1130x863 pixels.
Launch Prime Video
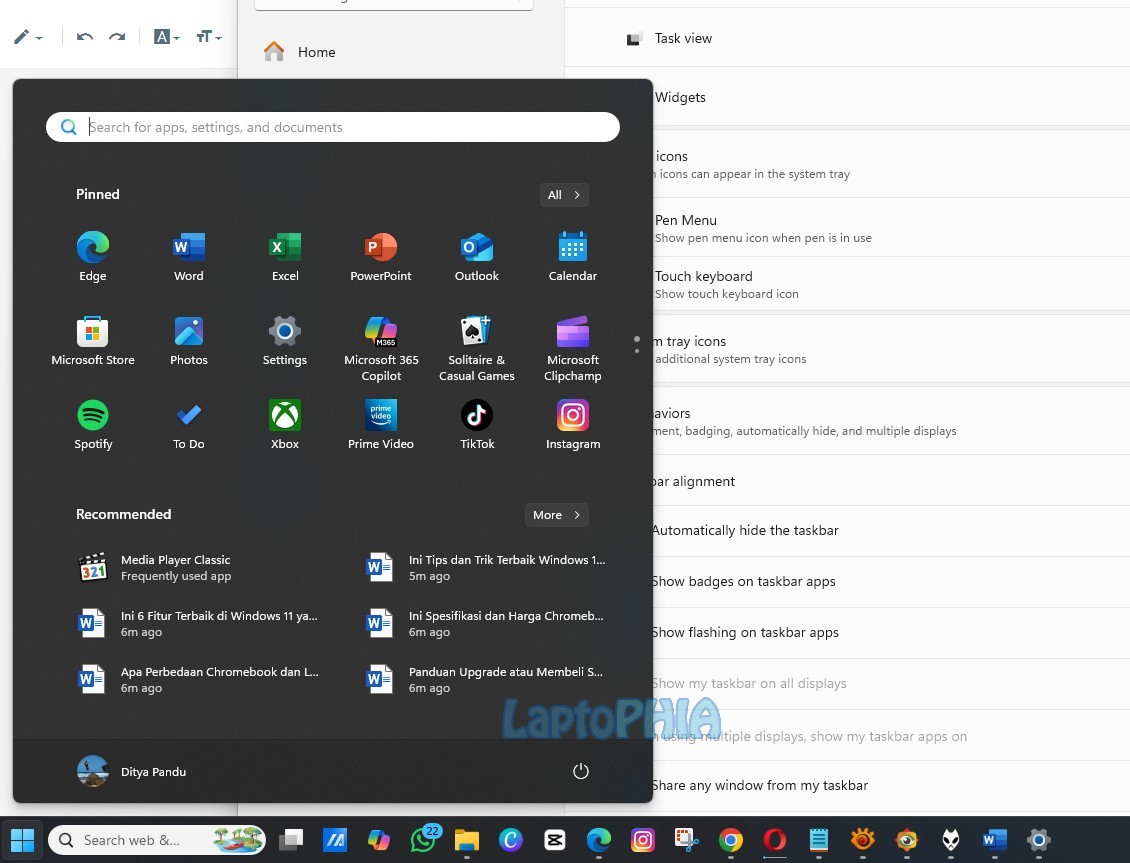point(381,424)
